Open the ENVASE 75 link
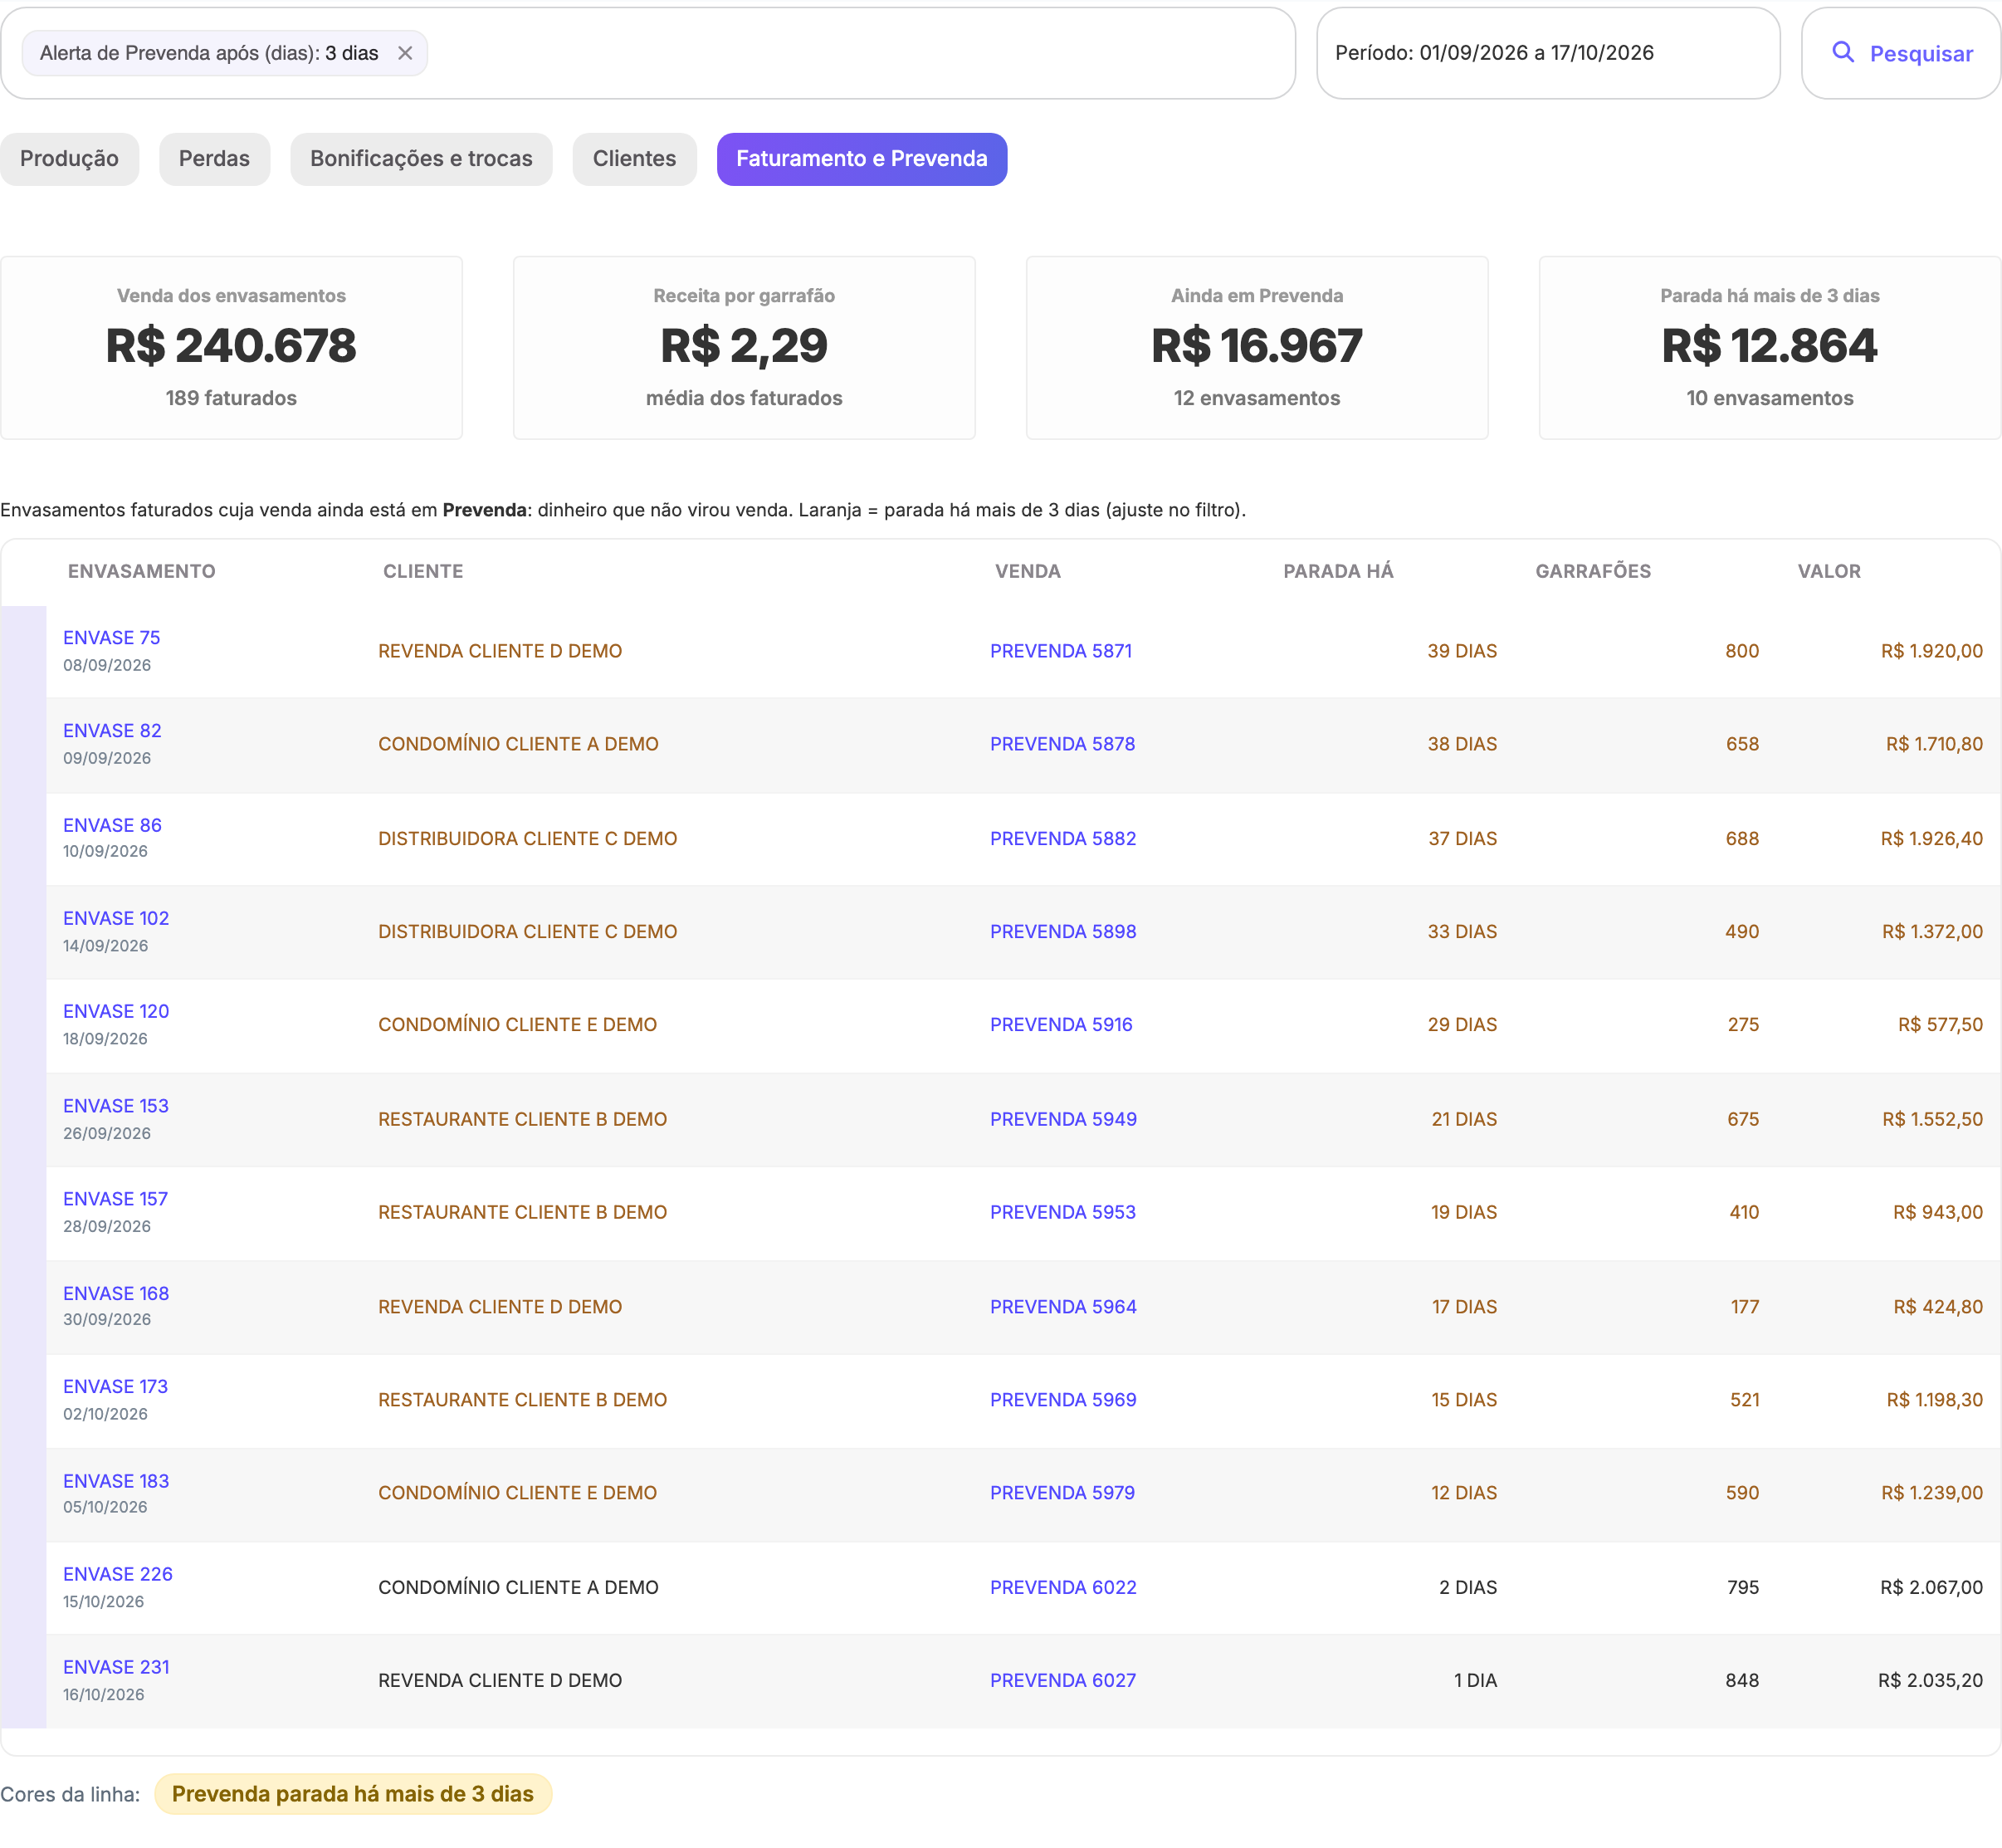The height and width of the screenshot is (1848, 2002). click(x=112, y=638)
